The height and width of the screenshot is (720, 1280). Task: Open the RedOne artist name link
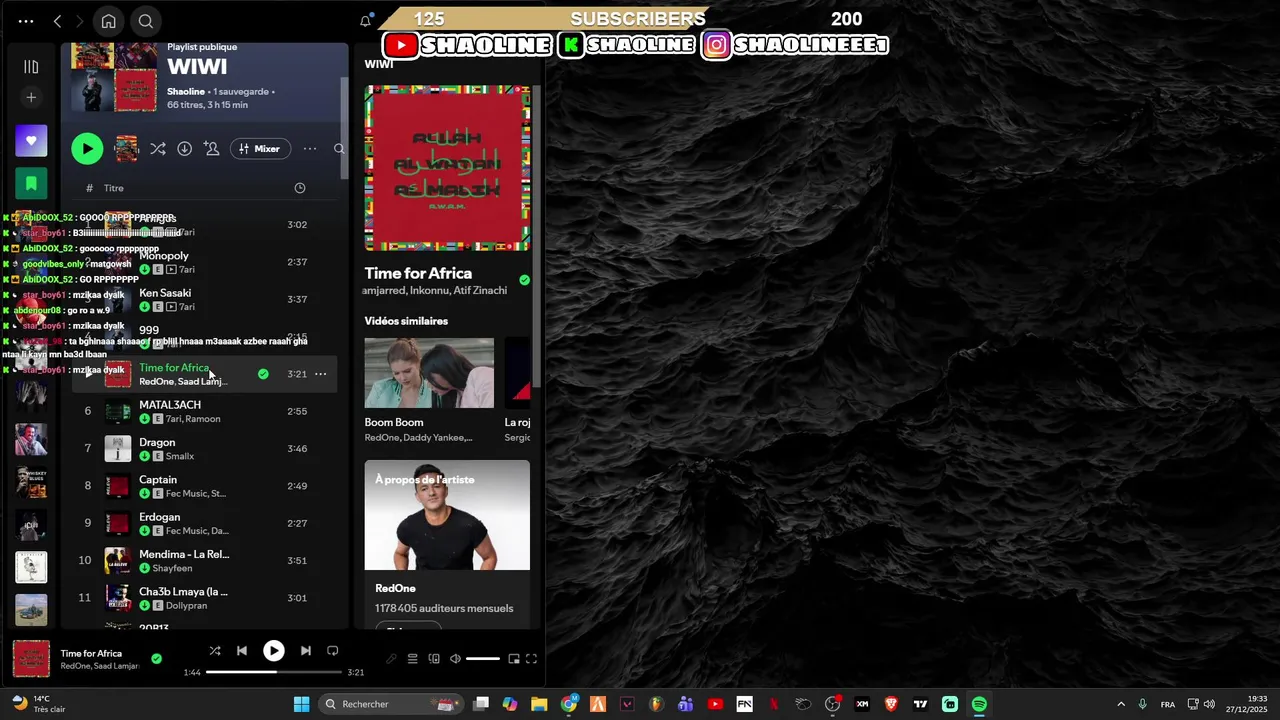point(395,588)
